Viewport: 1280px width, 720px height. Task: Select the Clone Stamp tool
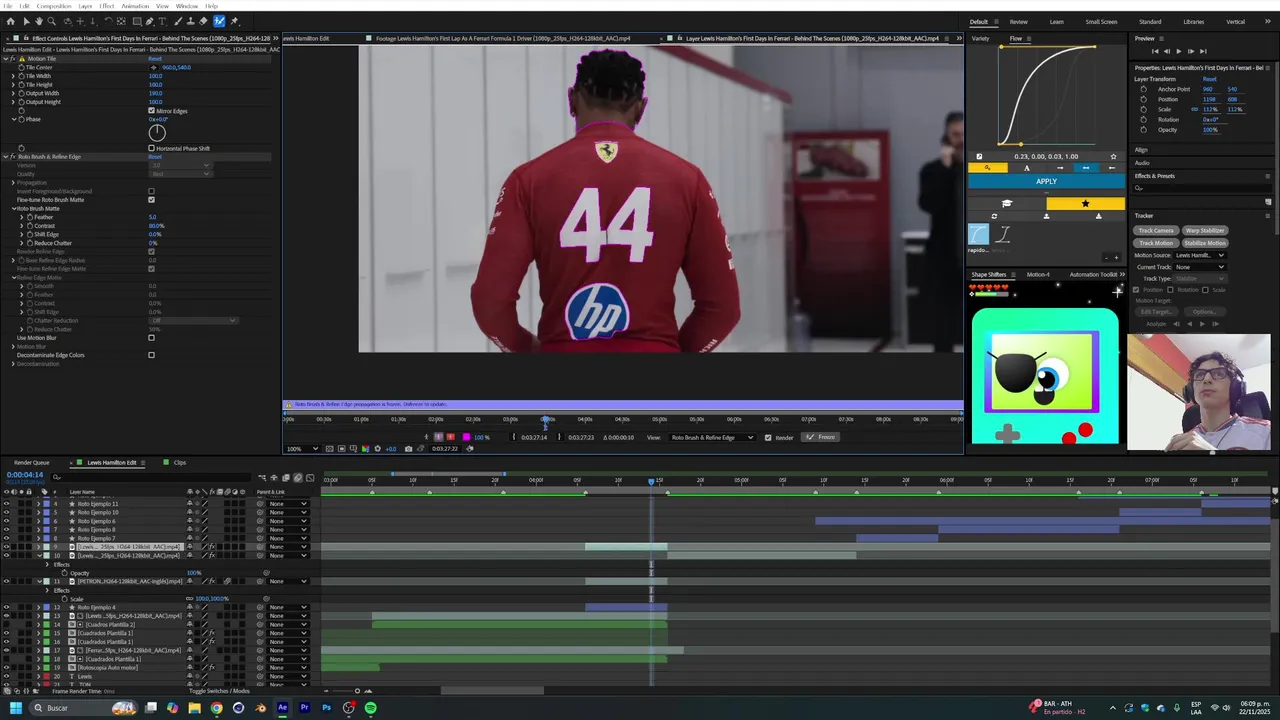tap(190, 21)
